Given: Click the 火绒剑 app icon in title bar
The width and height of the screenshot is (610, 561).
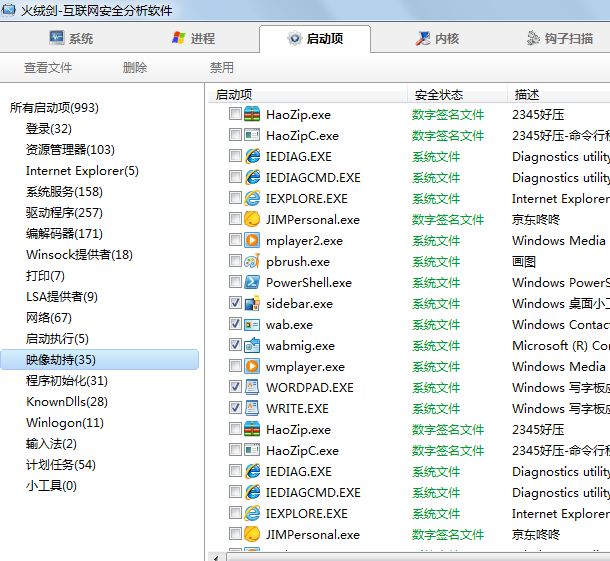Looking at the screenshot, I should pyautogui.click(x=8, y=10).
